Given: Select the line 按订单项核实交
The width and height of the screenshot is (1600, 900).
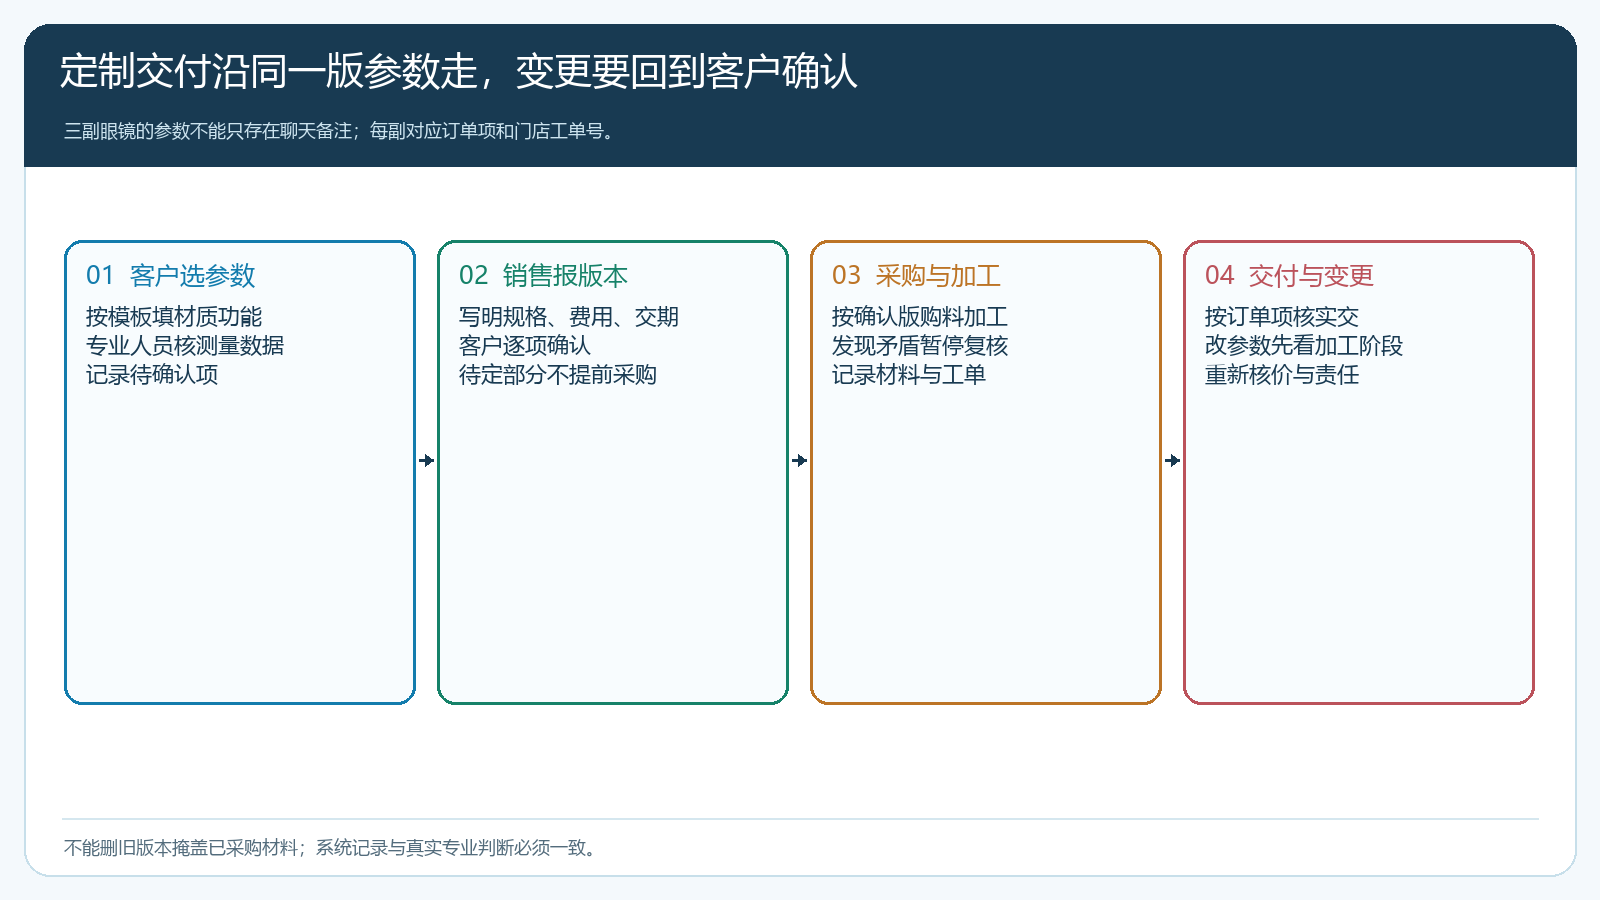Looking at the screenshot, I should coord(1282,317).
